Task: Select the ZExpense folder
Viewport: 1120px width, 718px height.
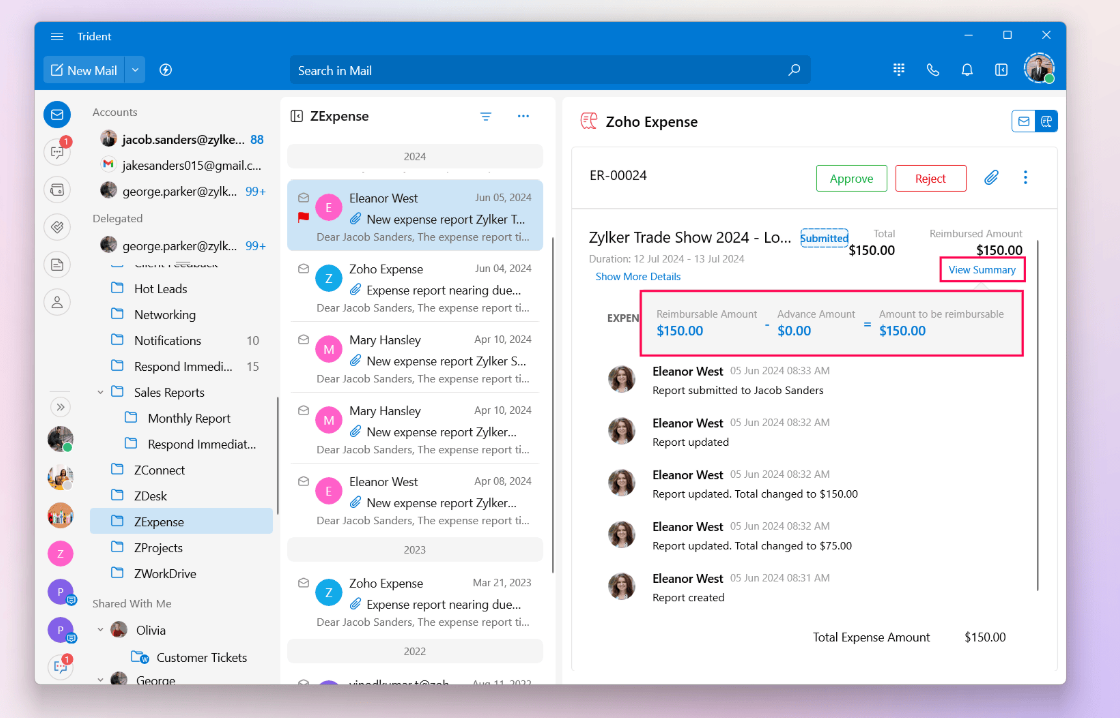Action: tap(181, 522)
